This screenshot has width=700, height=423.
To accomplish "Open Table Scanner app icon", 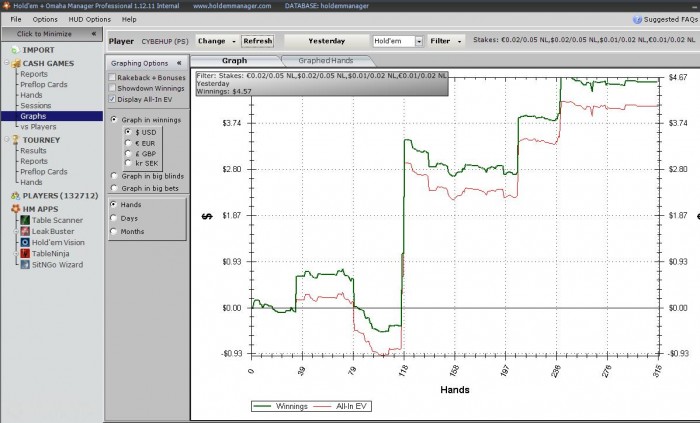I will click(25, 220).
